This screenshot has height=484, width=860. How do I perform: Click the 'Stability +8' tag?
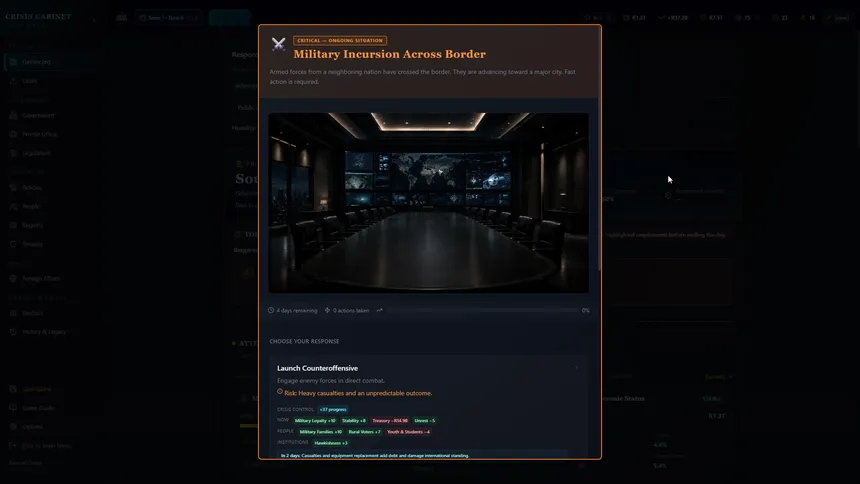point(354,421)
